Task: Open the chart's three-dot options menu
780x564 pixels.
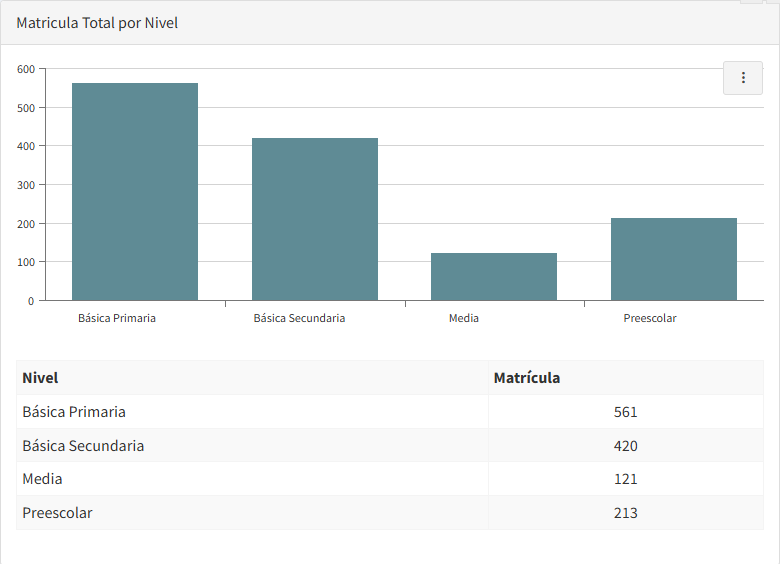Action: [742, 78]
